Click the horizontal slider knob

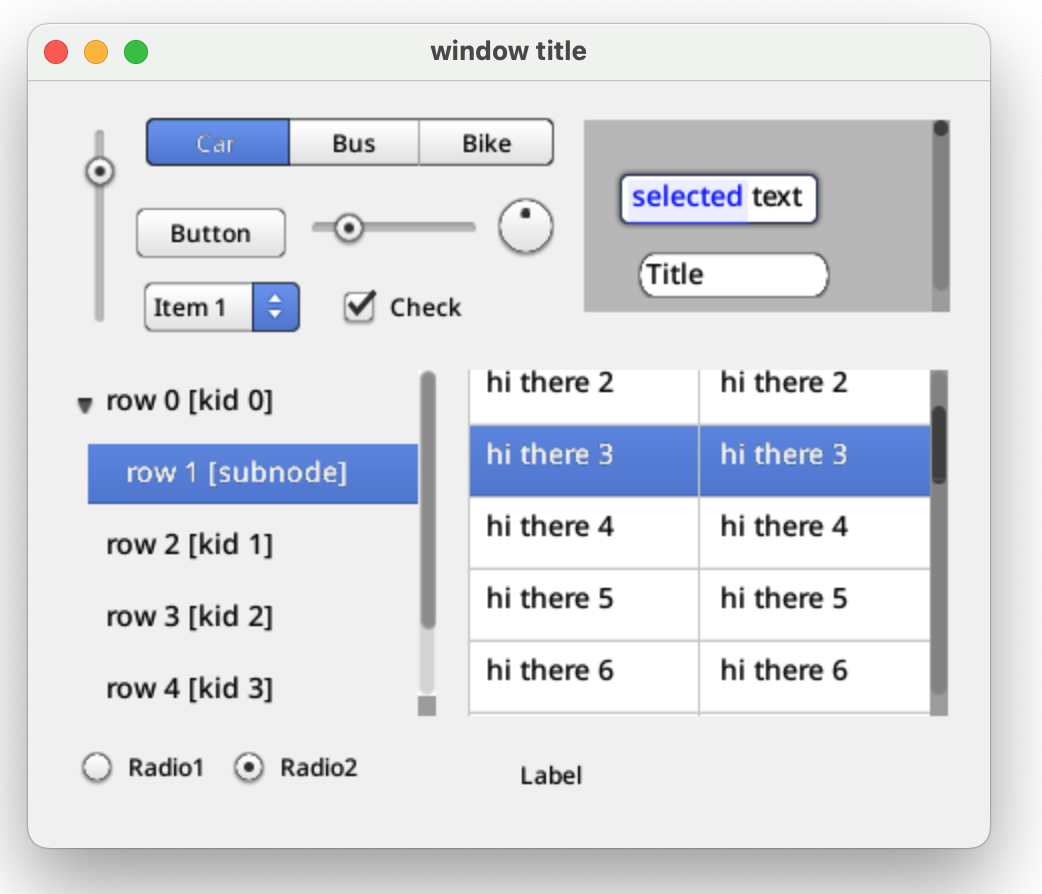click(x=348, y=229)
